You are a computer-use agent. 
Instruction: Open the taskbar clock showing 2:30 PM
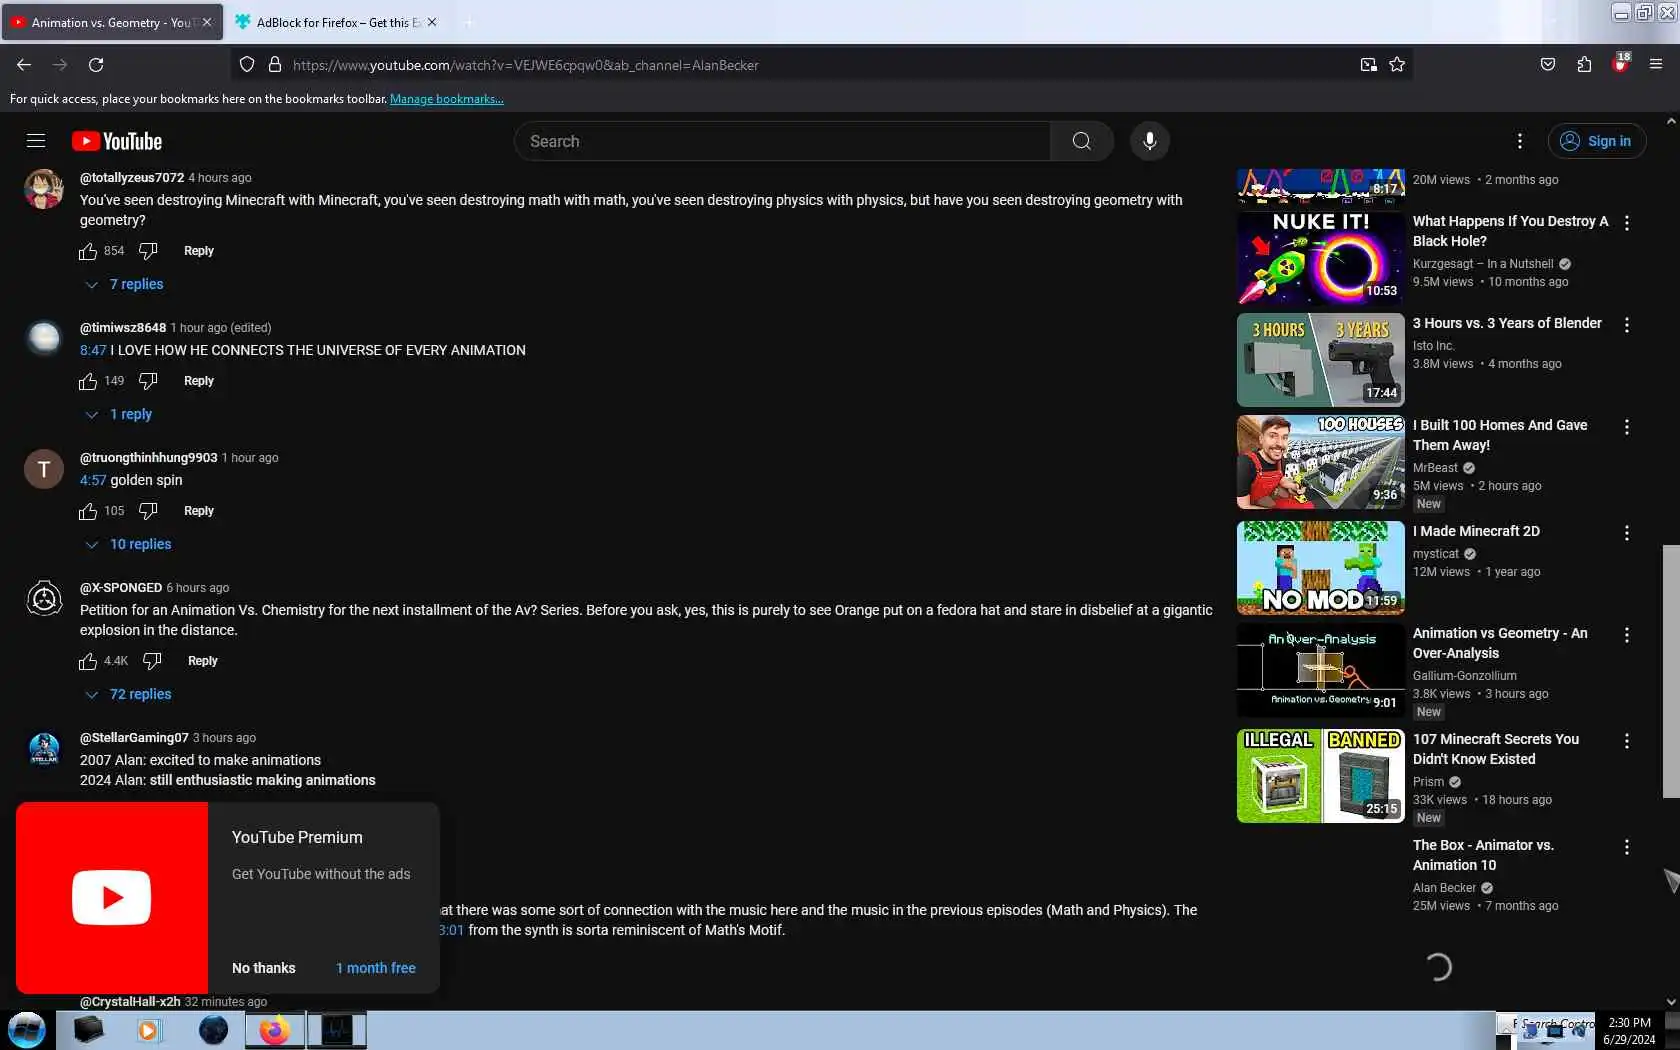[x=1629, y=1031]
